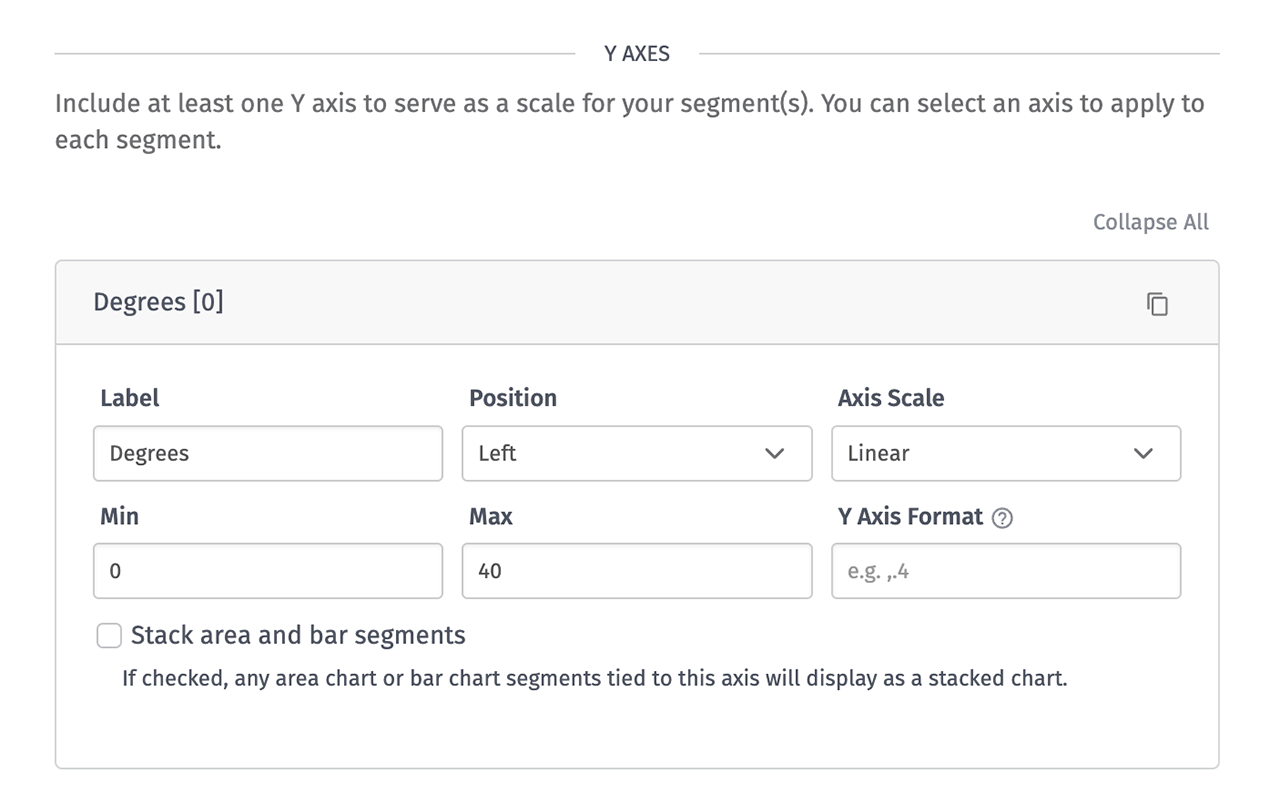This screenshot has width=1280, height=794.
Task: Click the 'Axis Scale' field caption
Action: [x=891, y=398]
